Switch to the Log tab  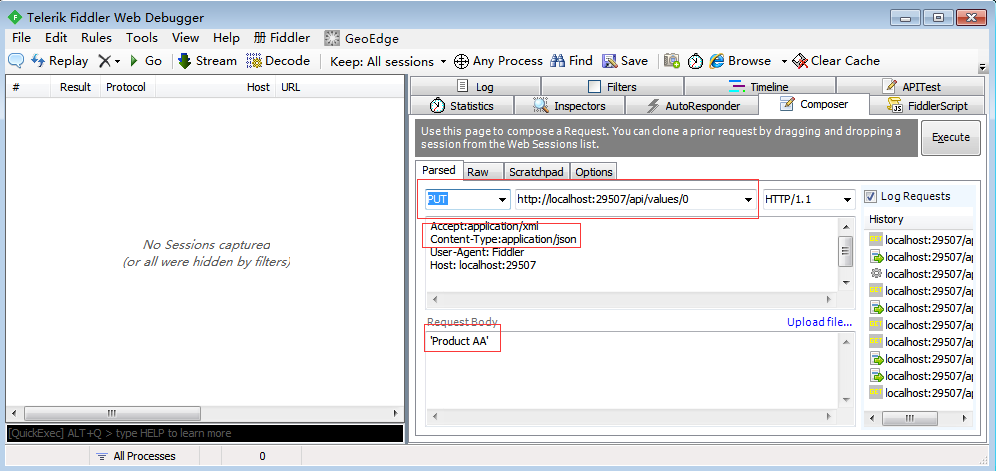(475, 86)
